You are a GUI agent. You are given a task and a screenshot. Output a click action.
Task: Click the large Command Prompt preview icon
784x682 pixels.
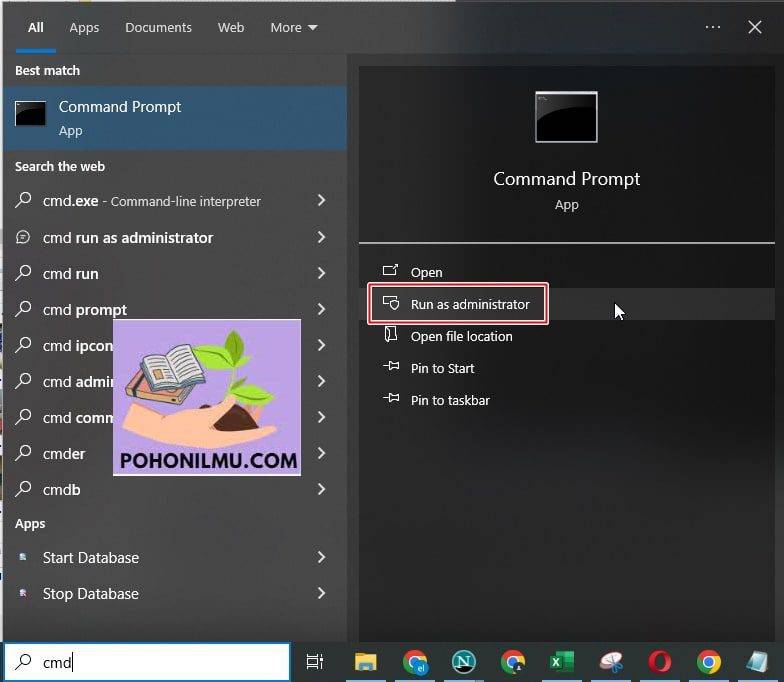pyautogui.click(x=566, y=116)
